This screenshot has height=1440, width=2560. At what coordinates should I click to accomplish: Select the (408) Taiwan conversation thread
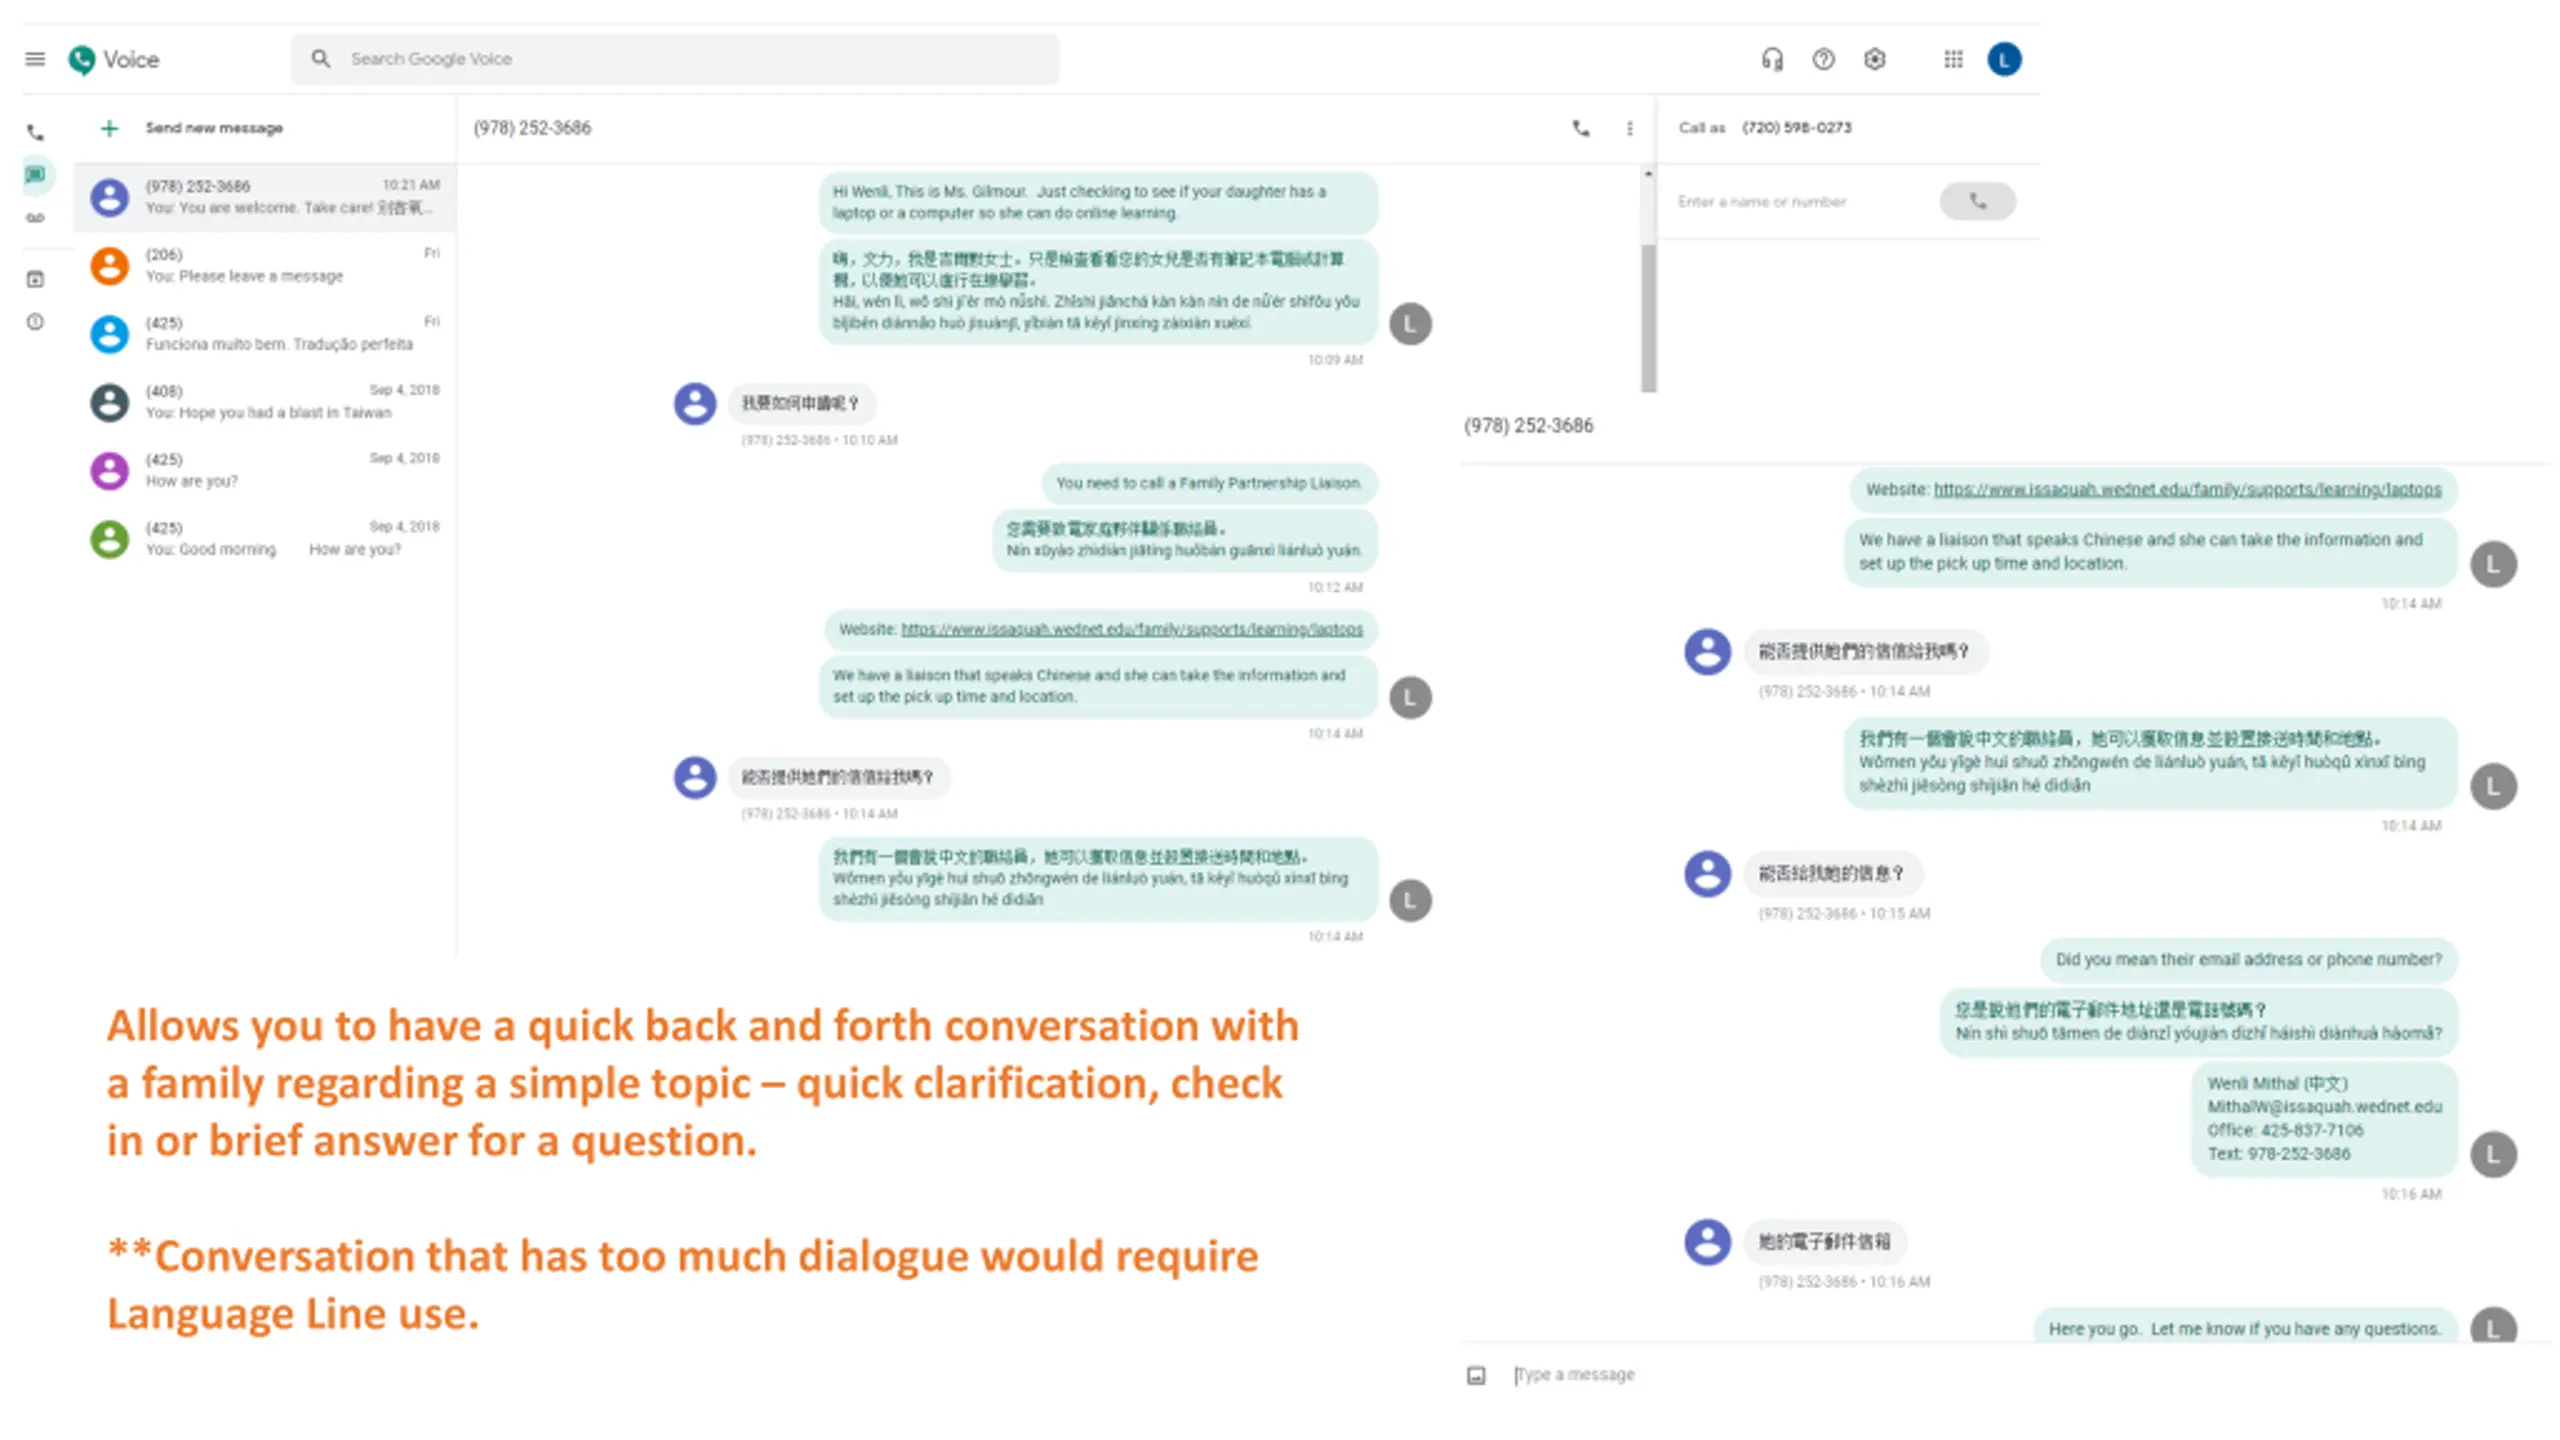265,402
